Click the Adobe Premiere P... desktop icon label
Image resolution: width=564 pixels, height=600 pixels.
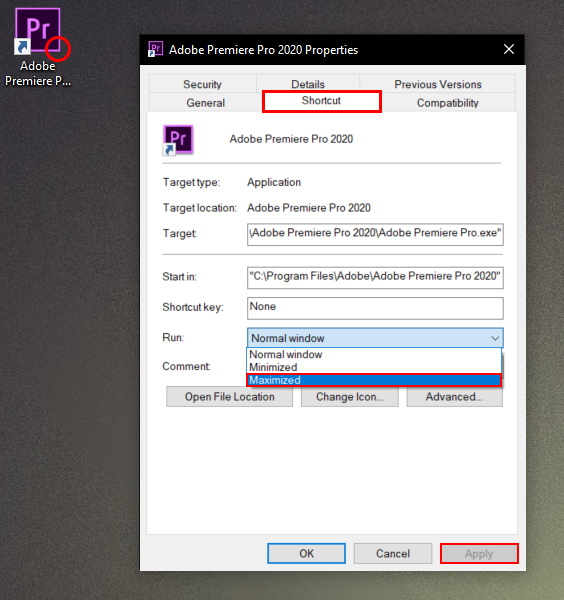click(37, 73)
